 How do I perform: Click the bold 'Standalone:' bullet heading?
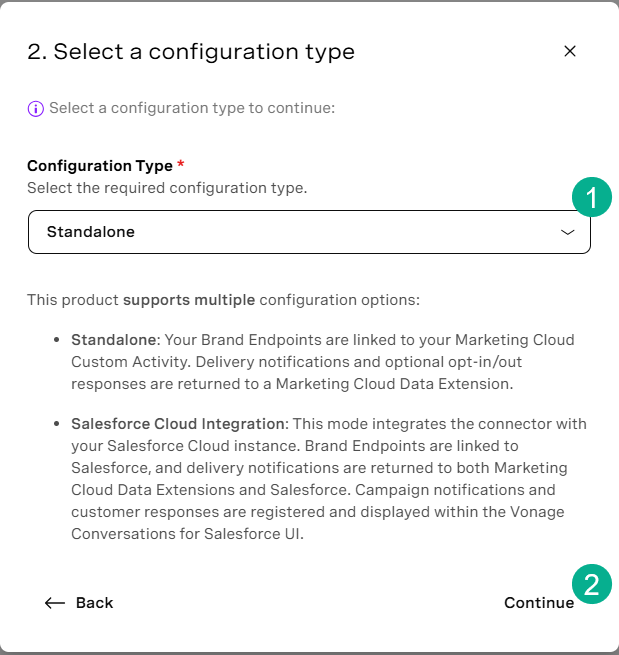coord(116,340)
